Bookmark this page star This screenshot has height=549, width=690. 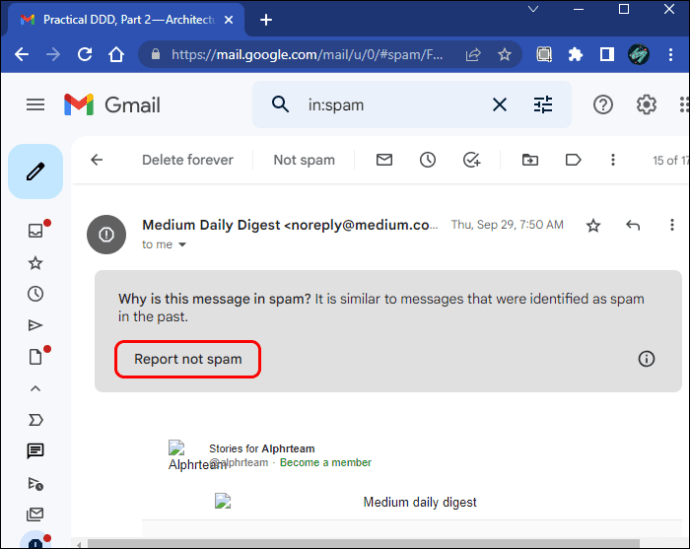pos(504,55)
